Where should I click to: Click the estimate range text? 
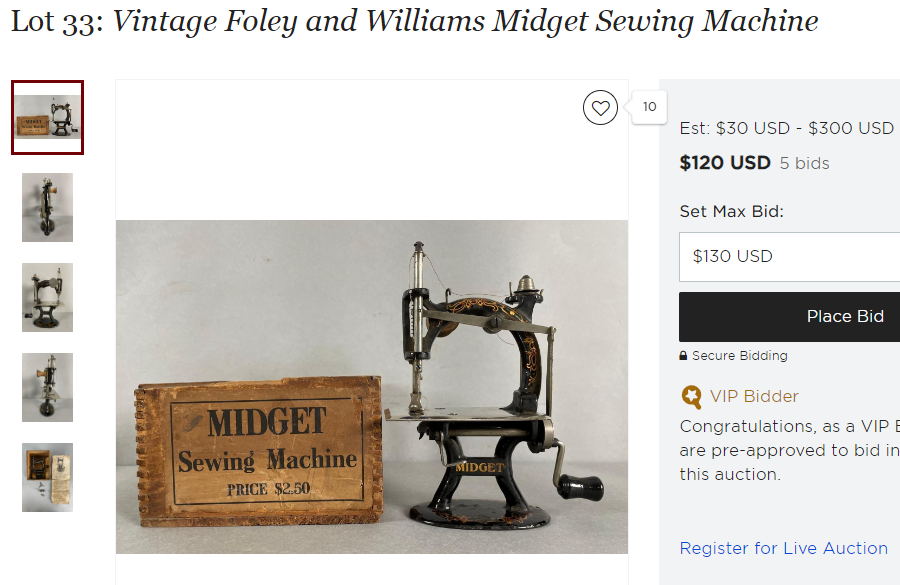click(786, 128)
